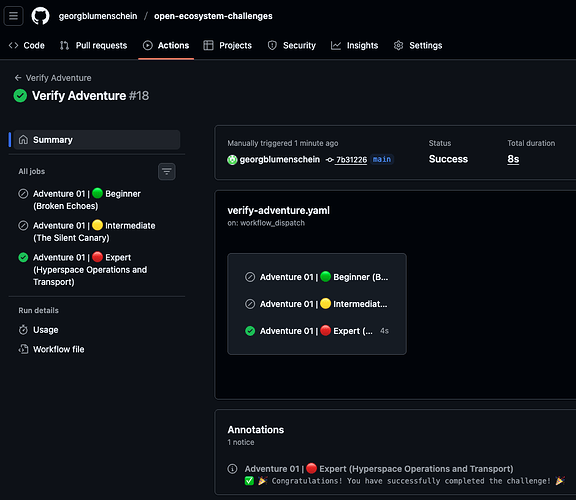576x500 pixels.
Task: Select the Summary sidebar item
Action: pos(97,140)
